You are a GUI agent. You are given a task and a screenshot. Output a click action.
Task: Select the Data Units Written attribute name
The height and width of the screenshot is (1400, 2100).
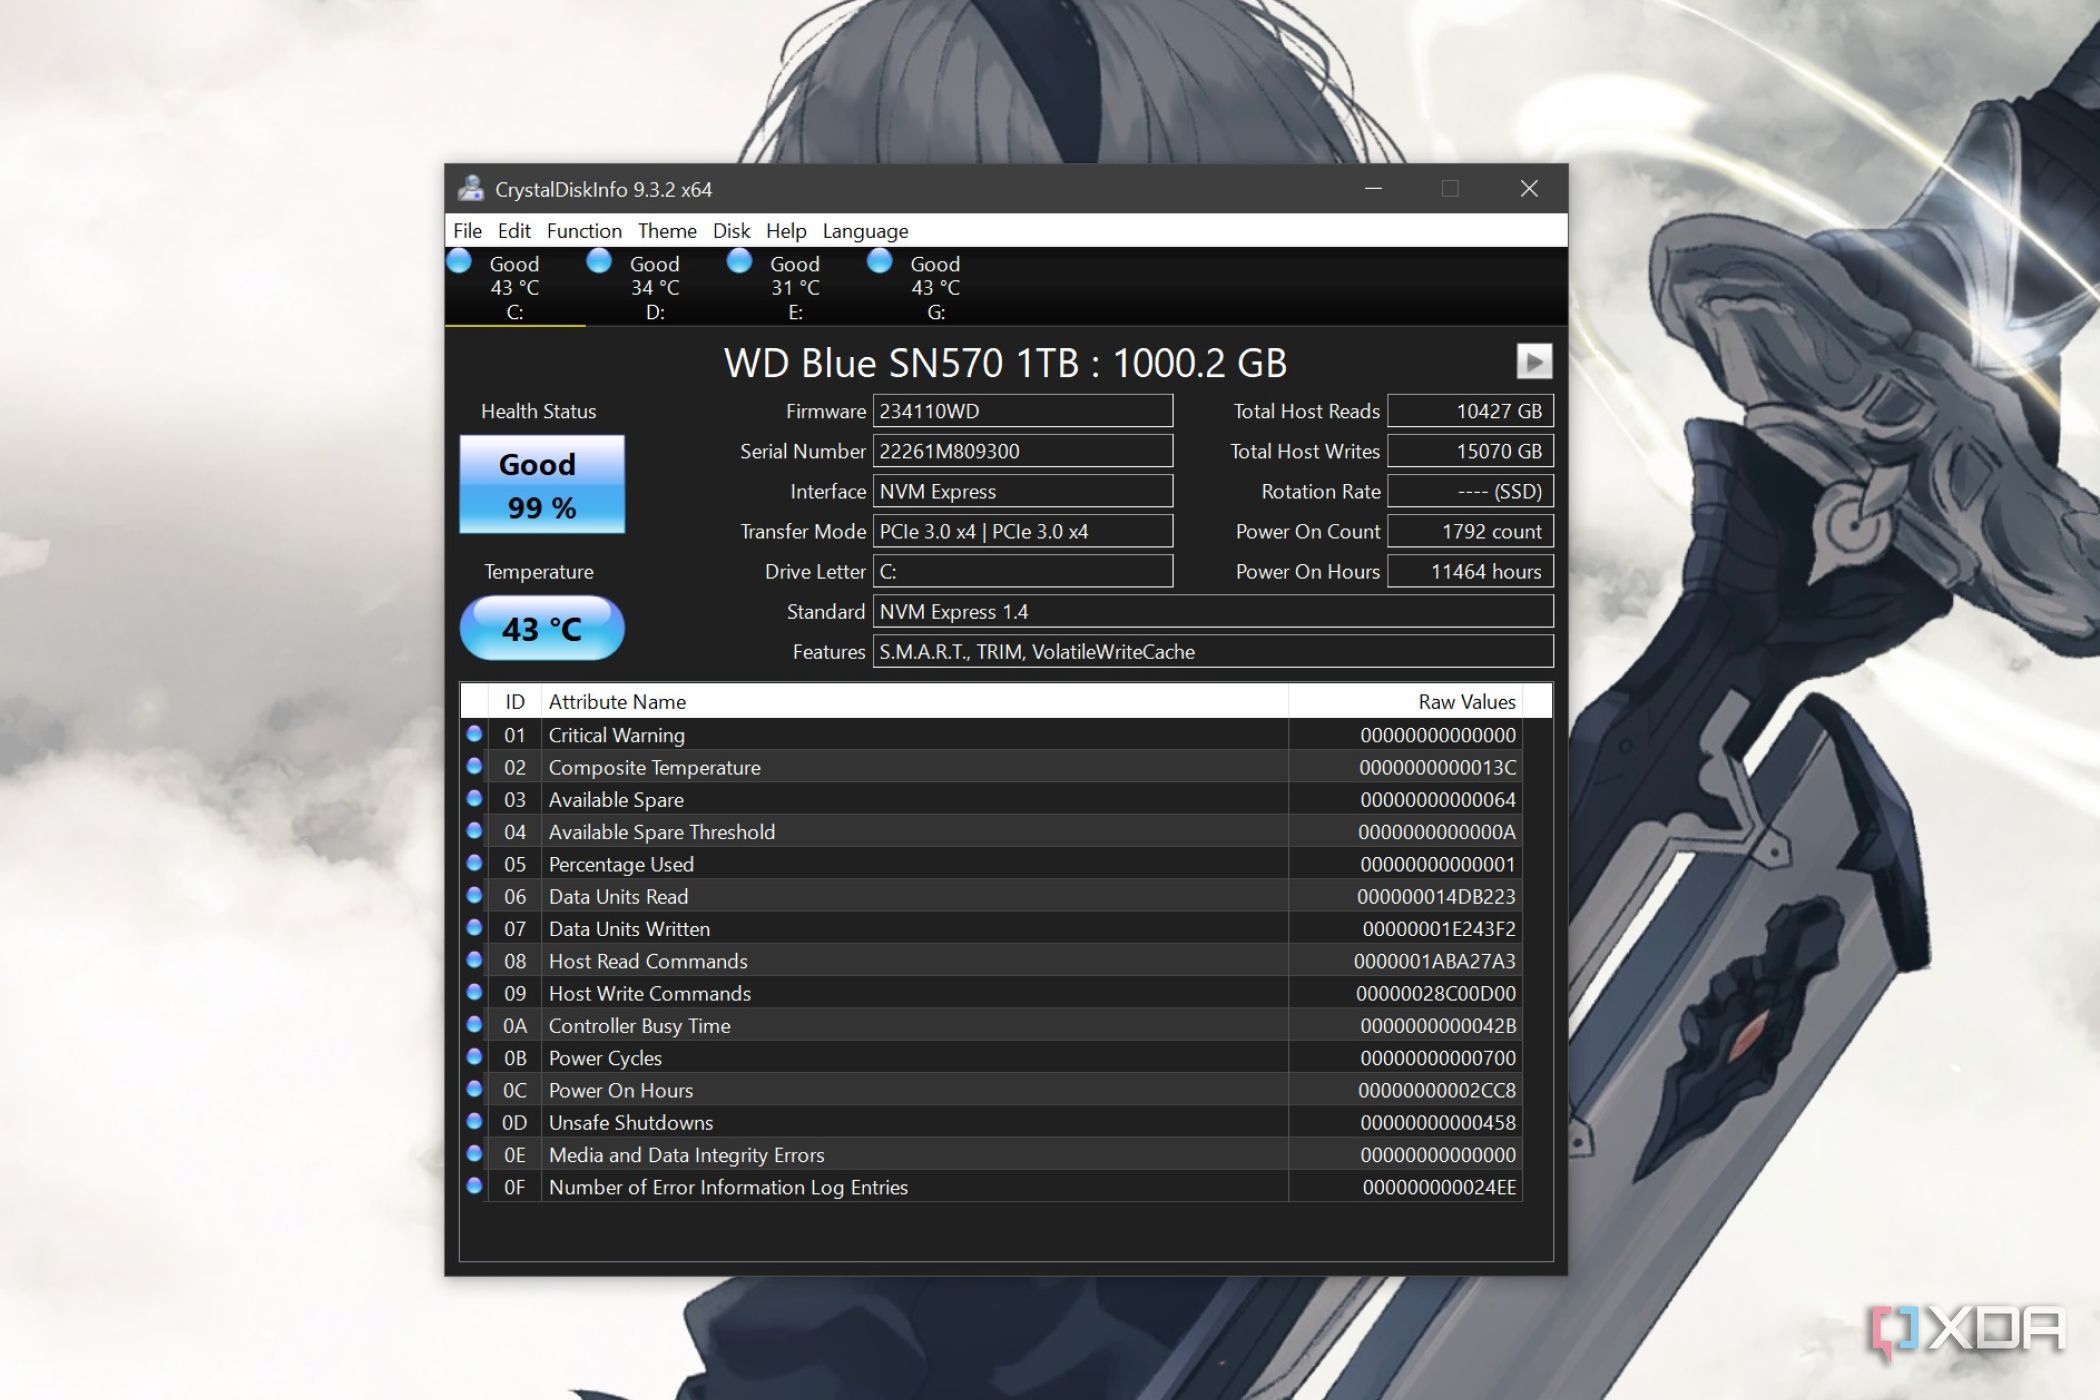(629, 929)
